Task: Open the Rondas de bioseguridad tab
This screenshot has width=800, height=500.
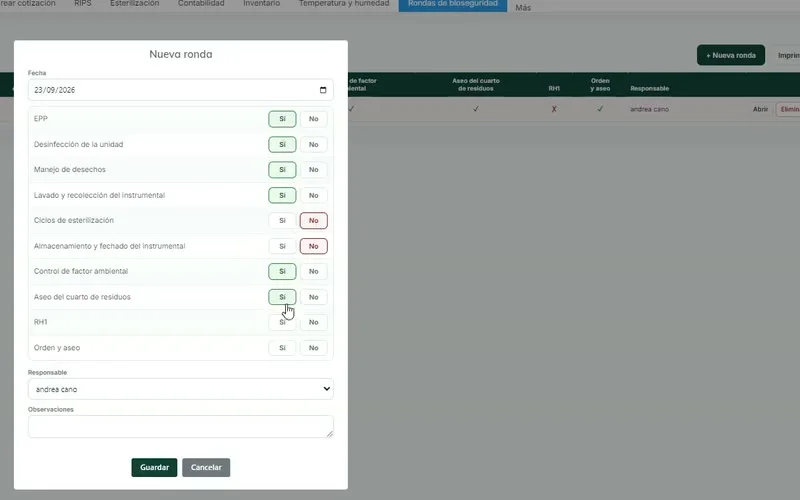Action: [453, 4]
